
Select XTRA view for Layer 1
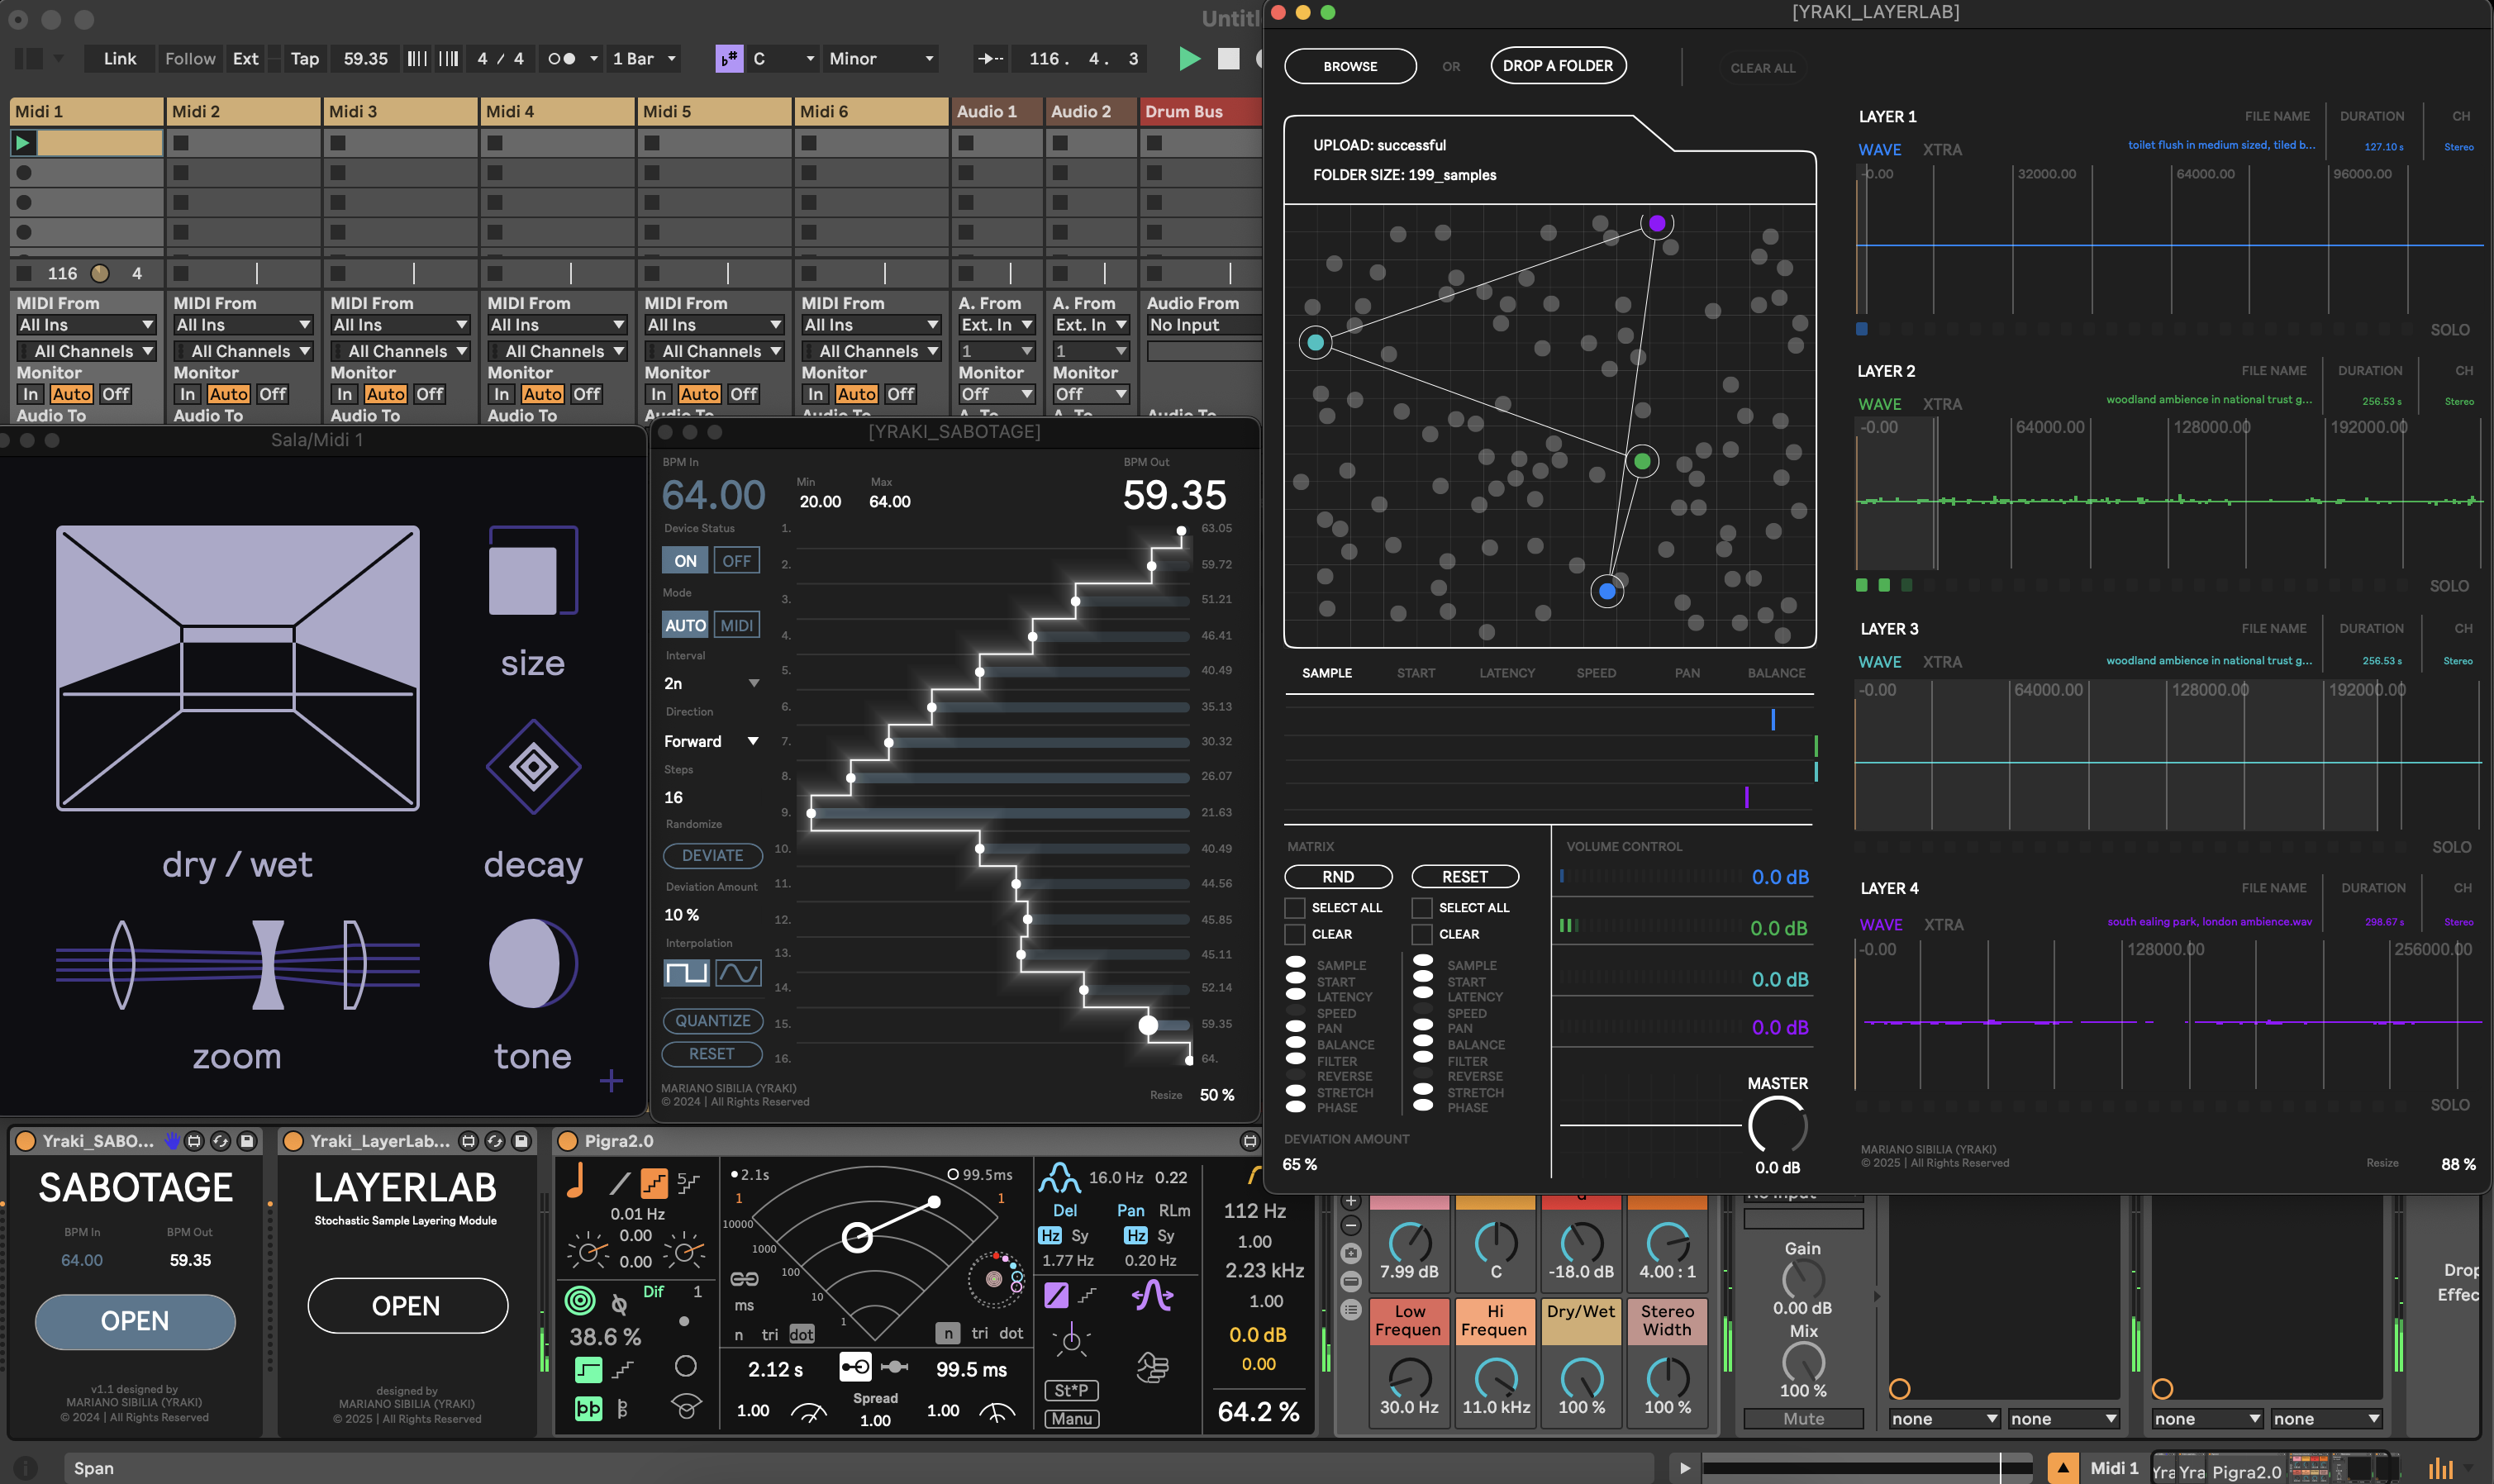pos(1942,149)
